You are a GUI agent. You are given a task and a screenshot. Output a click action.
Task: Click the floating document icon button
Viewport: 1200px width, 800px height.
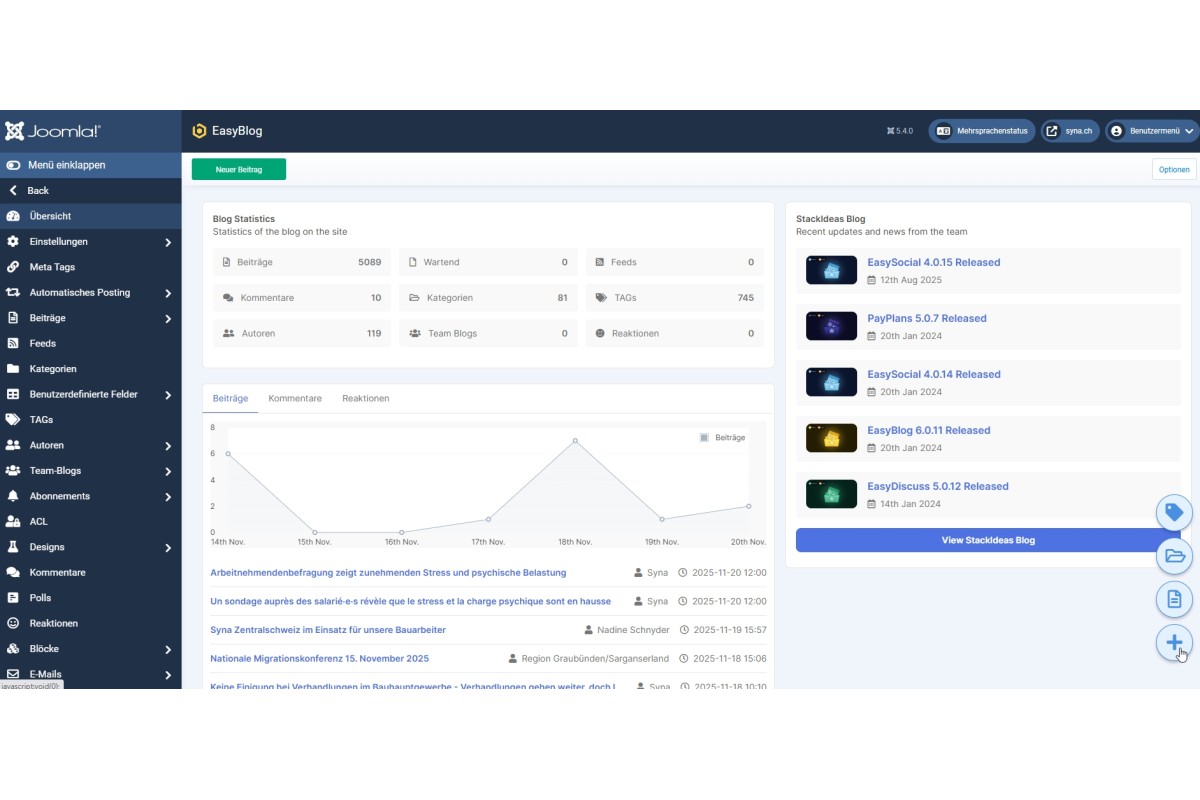[1174, 599]
